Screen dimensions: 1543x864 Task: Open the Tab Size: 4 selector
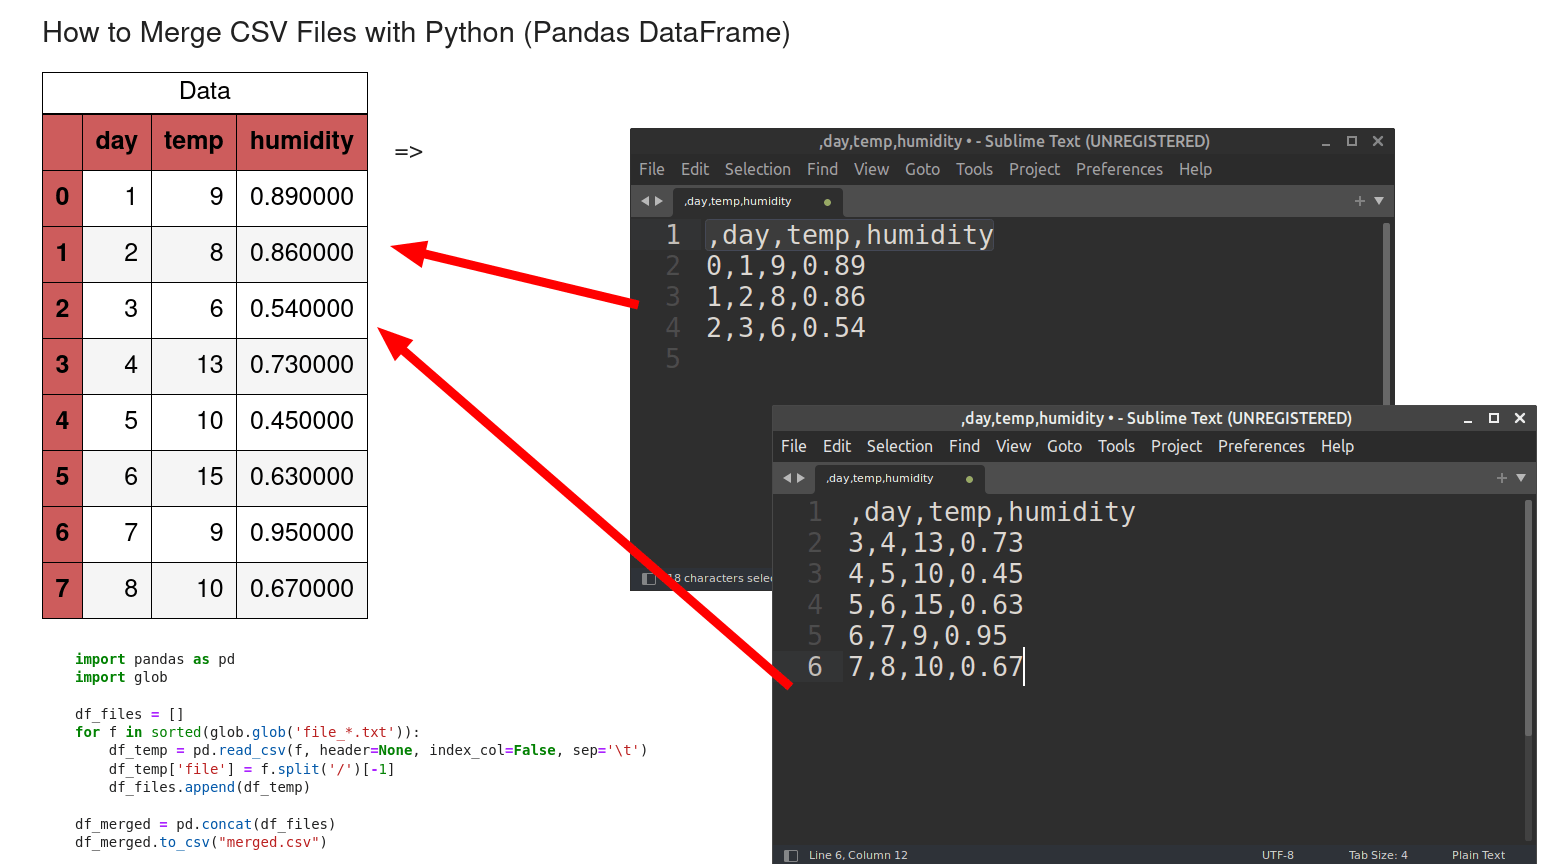click(1378, 855)
